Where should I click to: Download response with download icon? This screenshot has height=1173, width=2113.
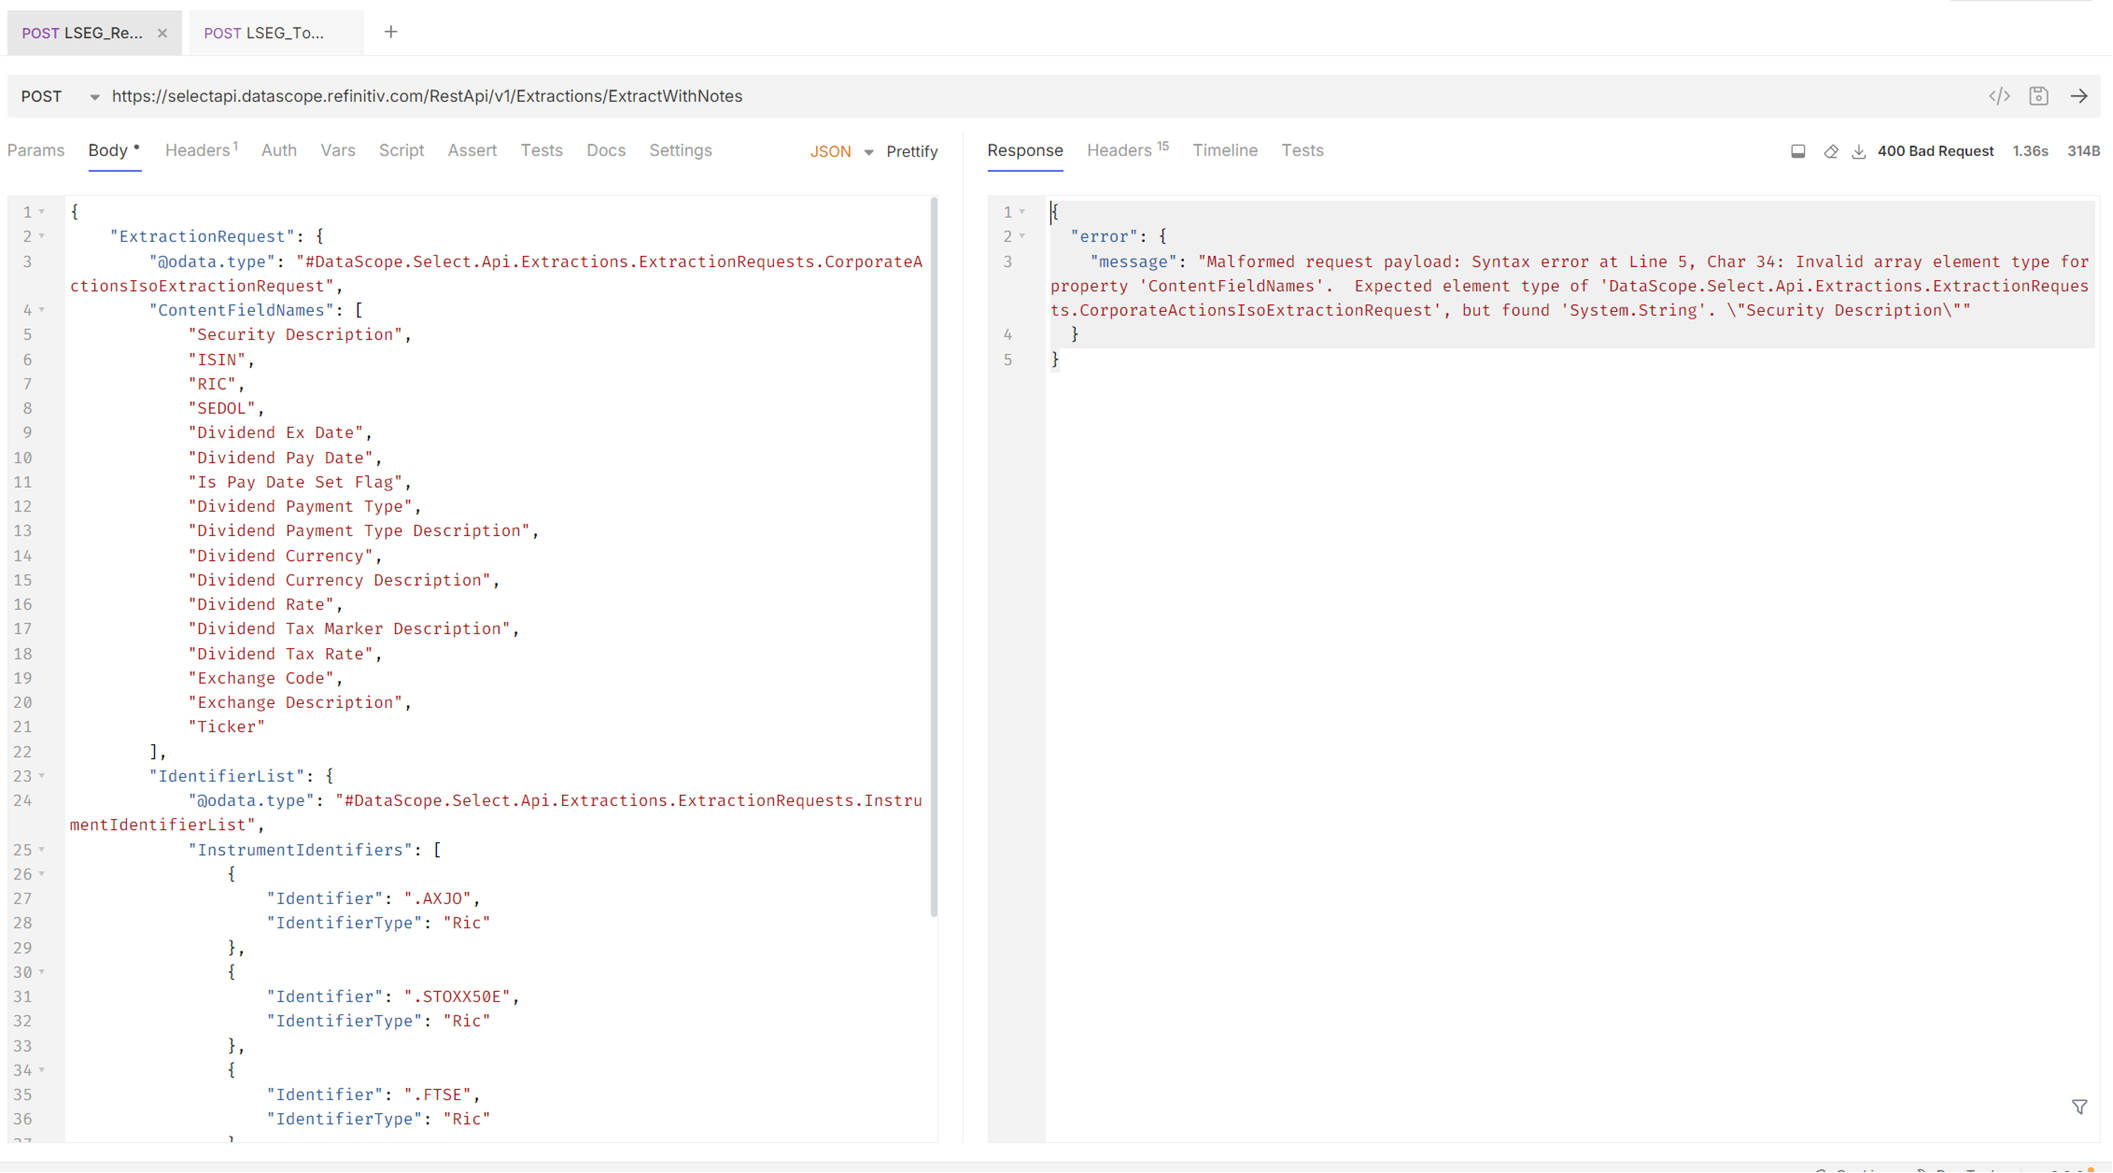(1859, 151)
